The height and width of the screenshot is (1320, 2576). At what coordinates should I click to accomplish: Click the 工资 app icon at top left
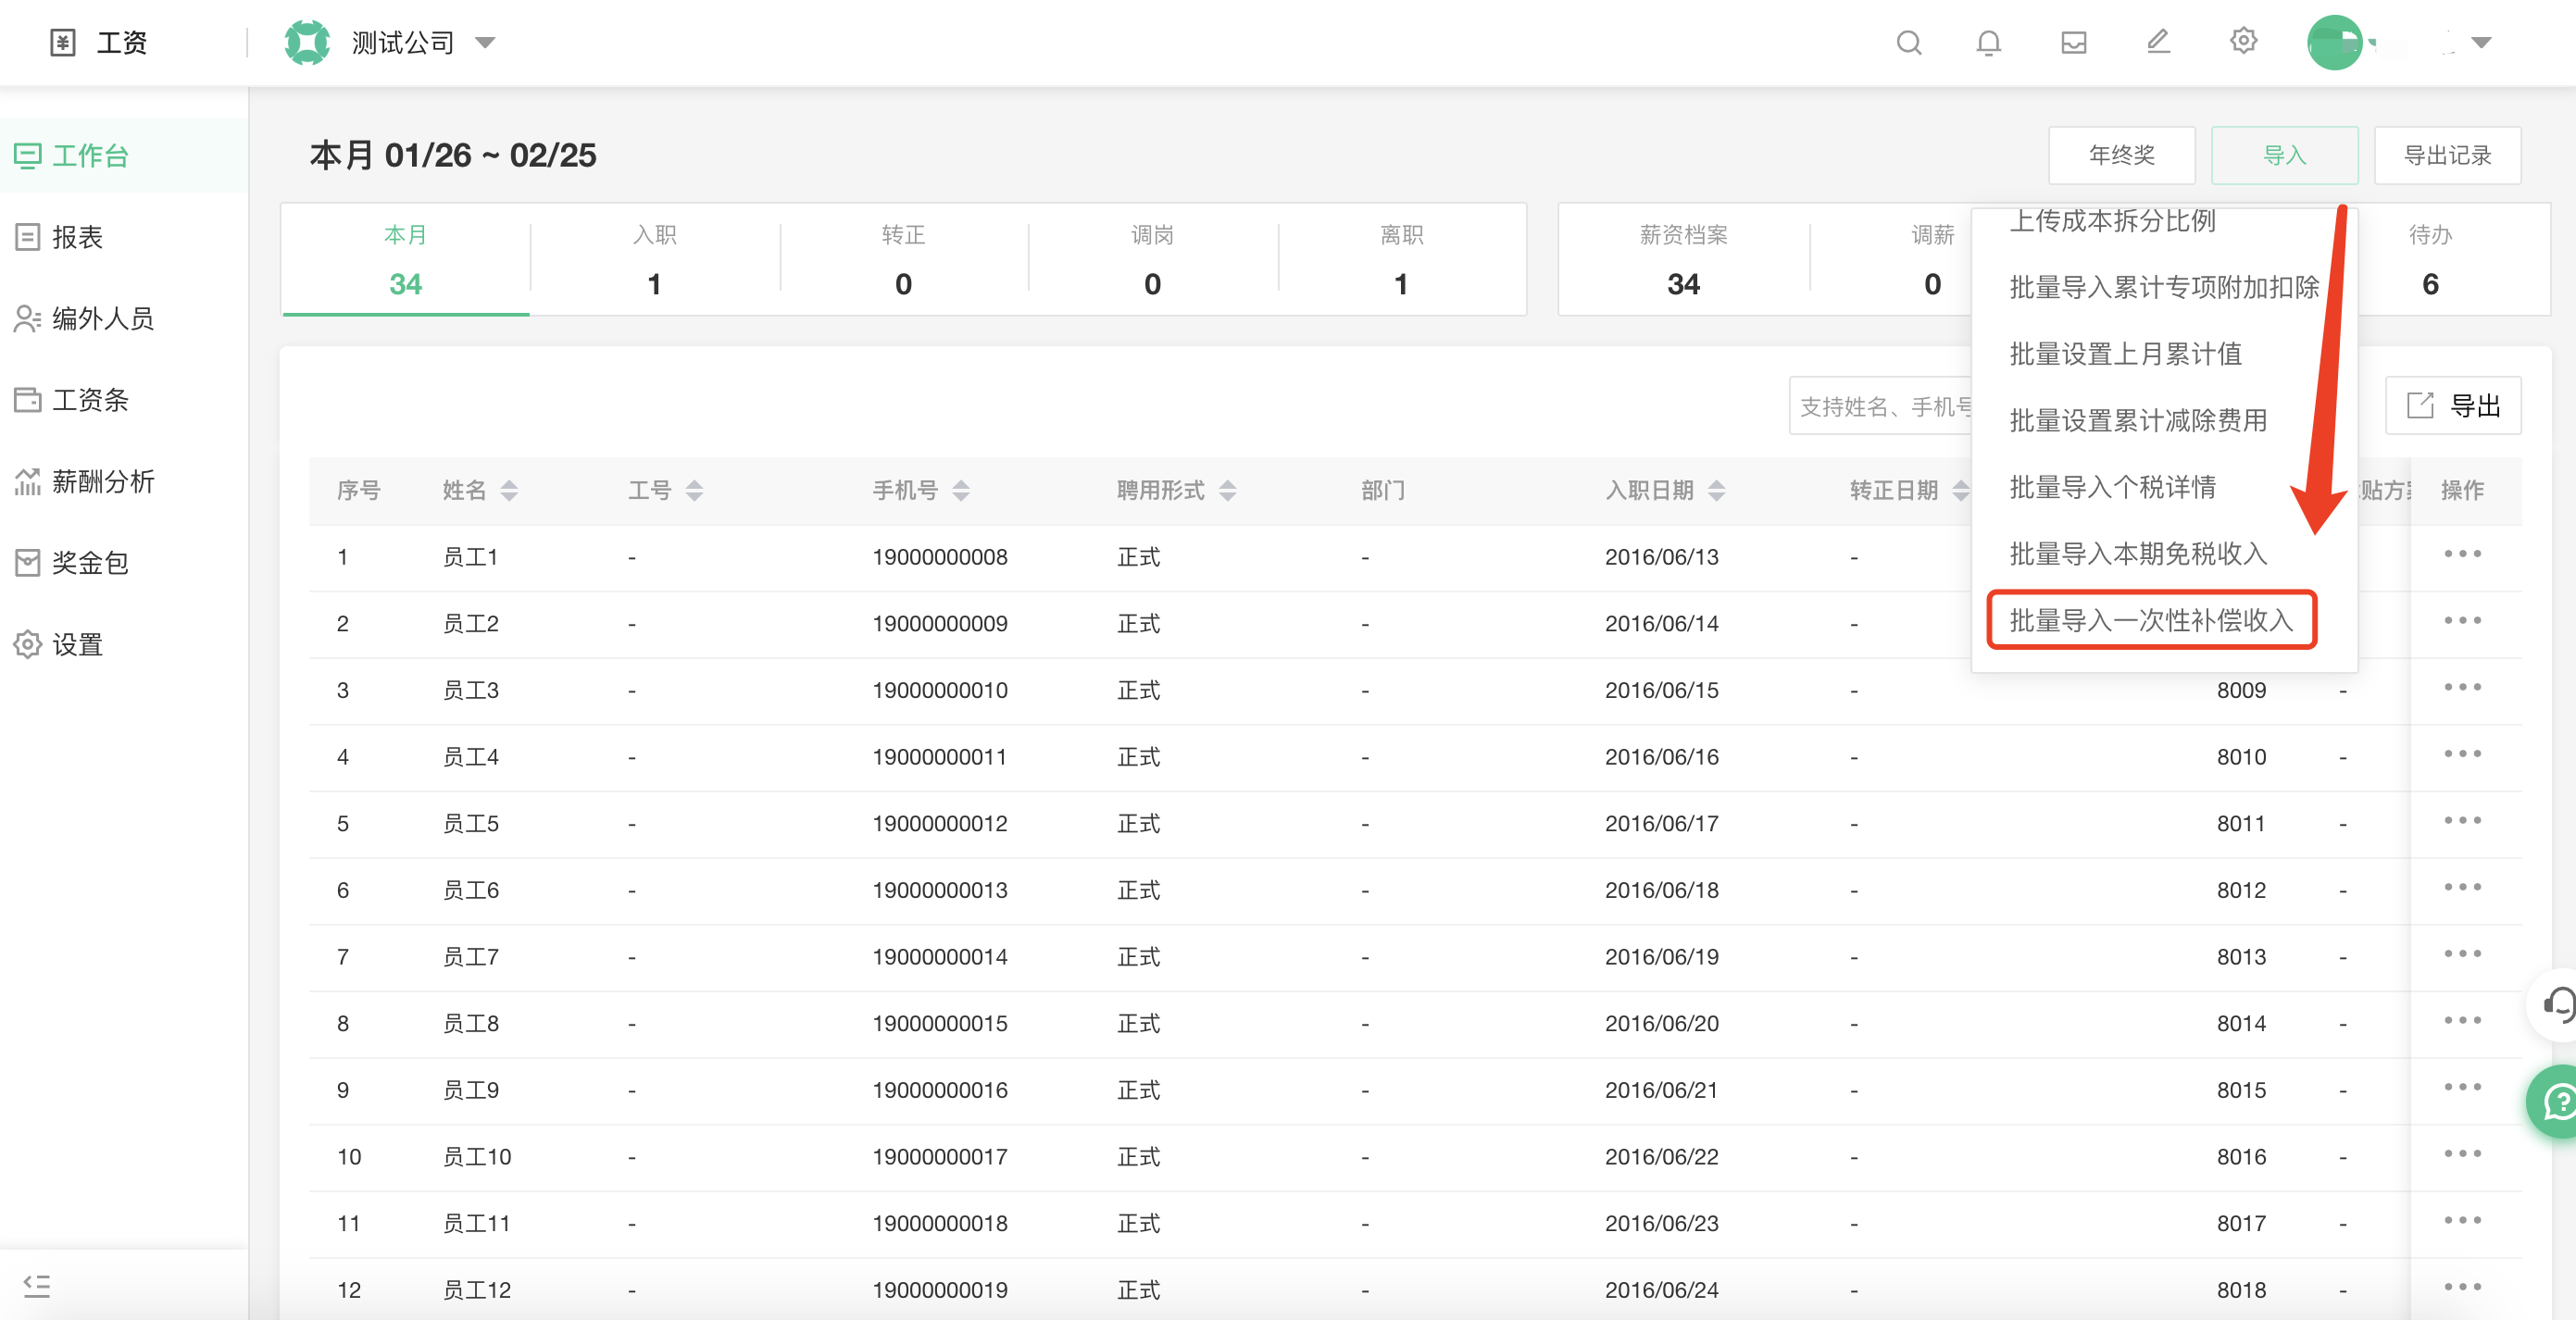tap(63, 42)
